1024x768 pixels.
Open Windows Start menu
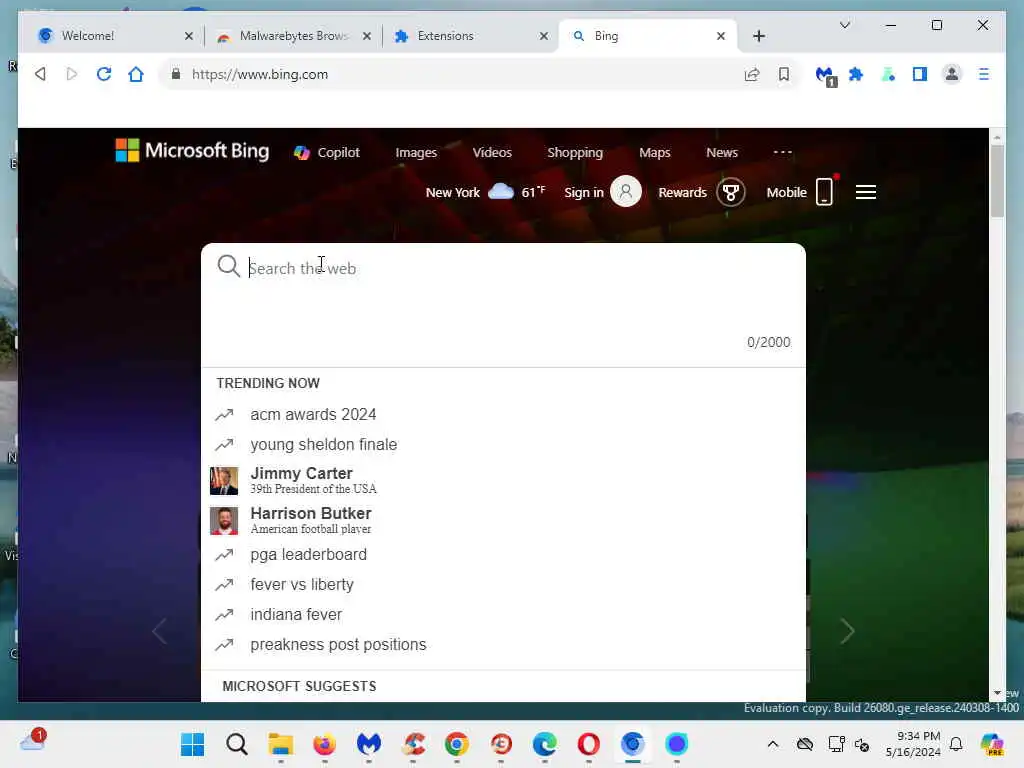[193, 744]
